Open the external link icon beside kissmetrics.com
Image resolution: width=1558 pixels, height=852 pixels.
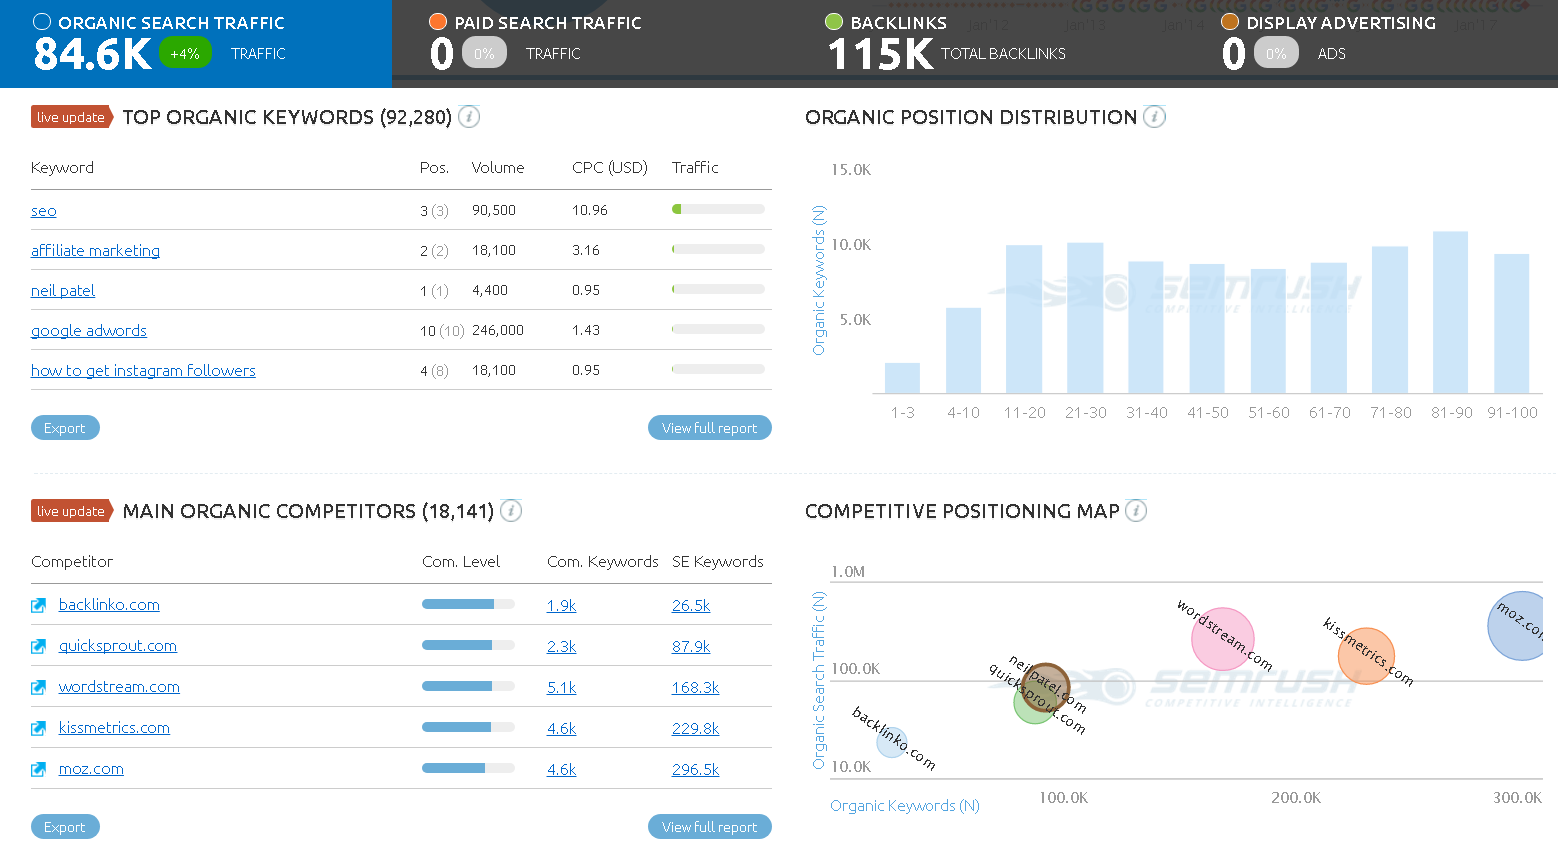click(x=39, y=728)
